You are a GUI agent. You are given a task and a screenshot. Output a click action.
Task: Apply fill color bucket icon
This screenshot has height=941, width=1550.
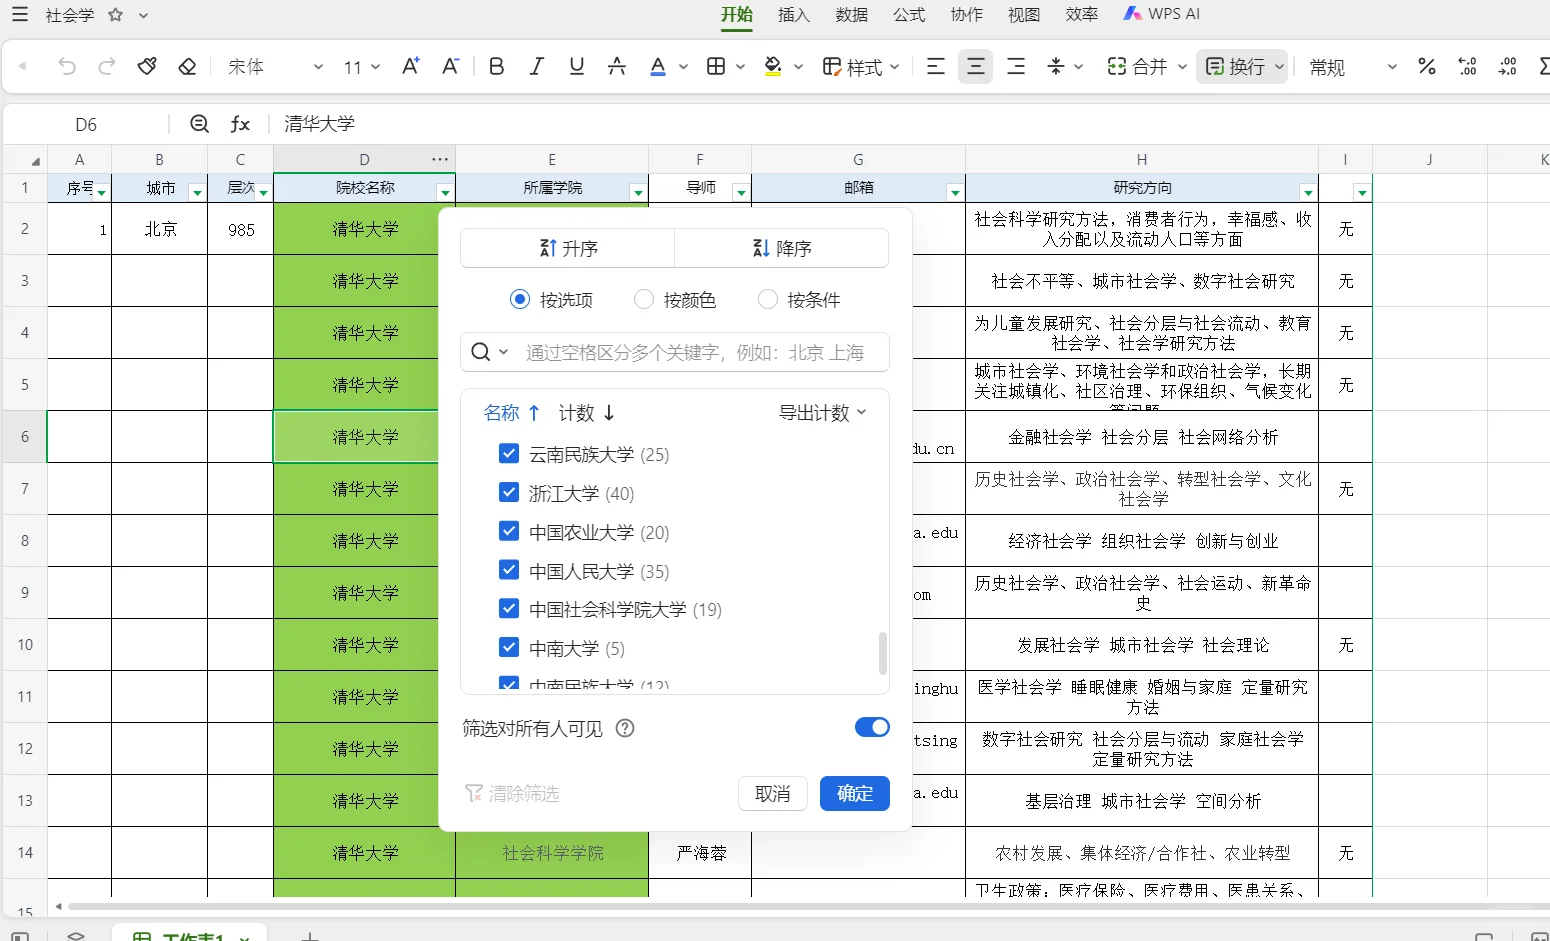coord(773,67)
